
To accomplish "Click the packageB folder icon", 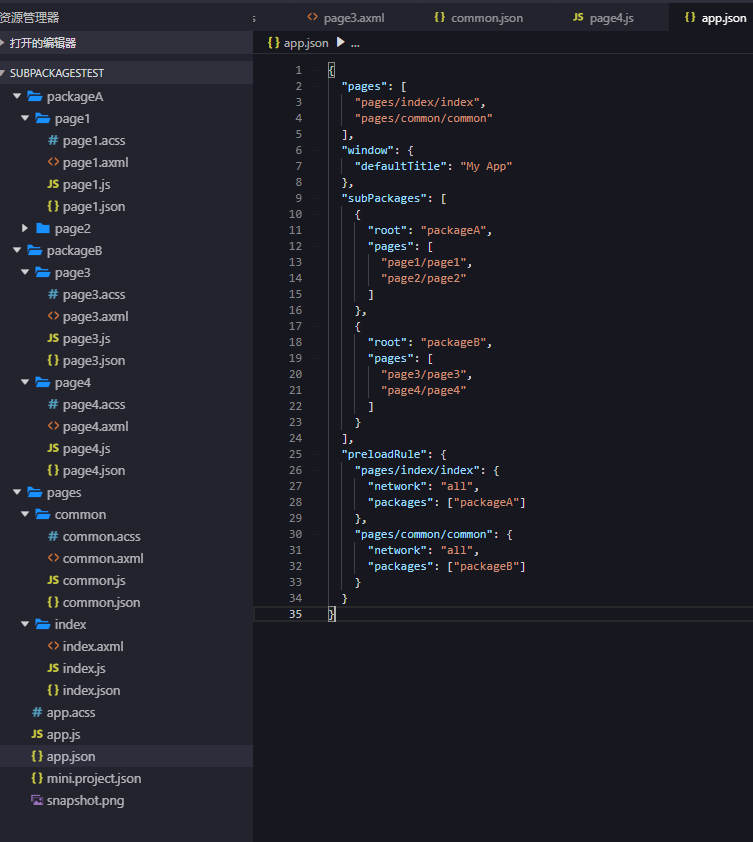I will click(x=35, y=250).
